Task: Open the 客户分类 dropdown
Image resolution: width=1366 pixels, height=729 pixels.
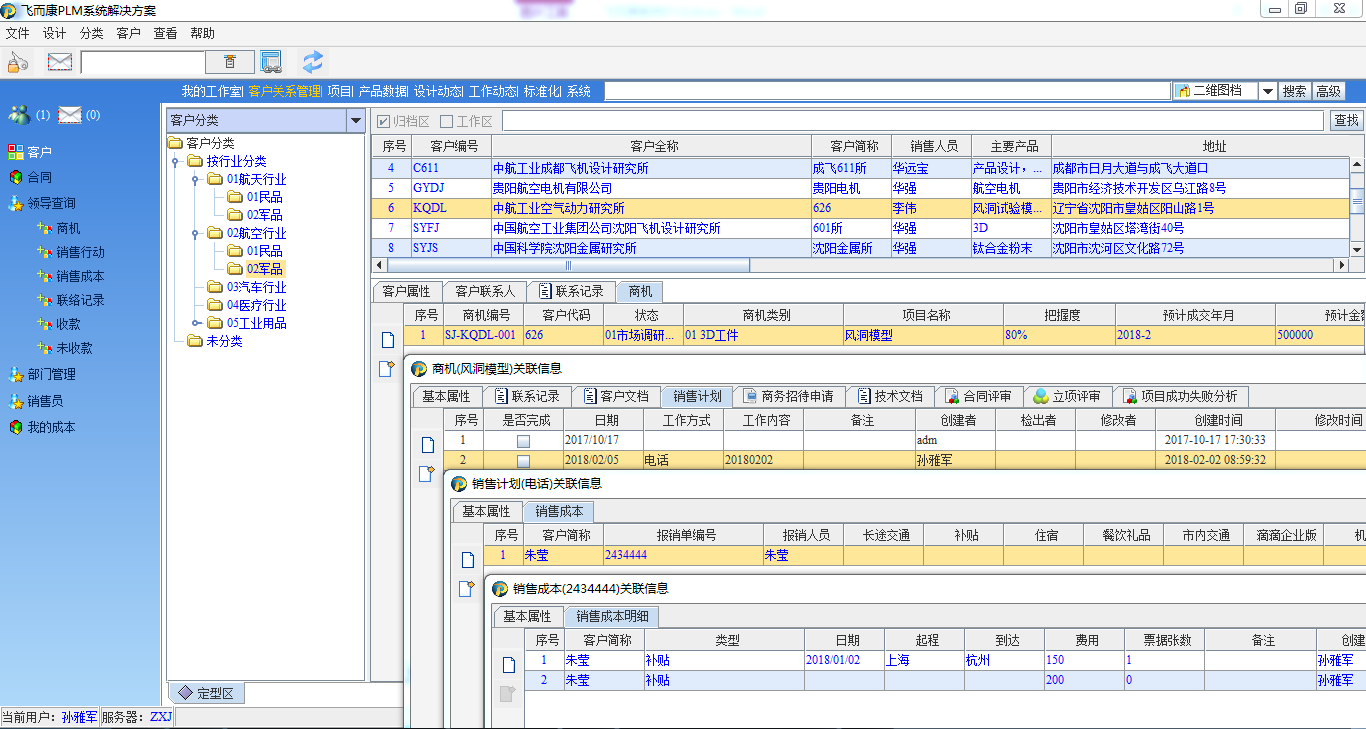Action: tap(355, 120)
